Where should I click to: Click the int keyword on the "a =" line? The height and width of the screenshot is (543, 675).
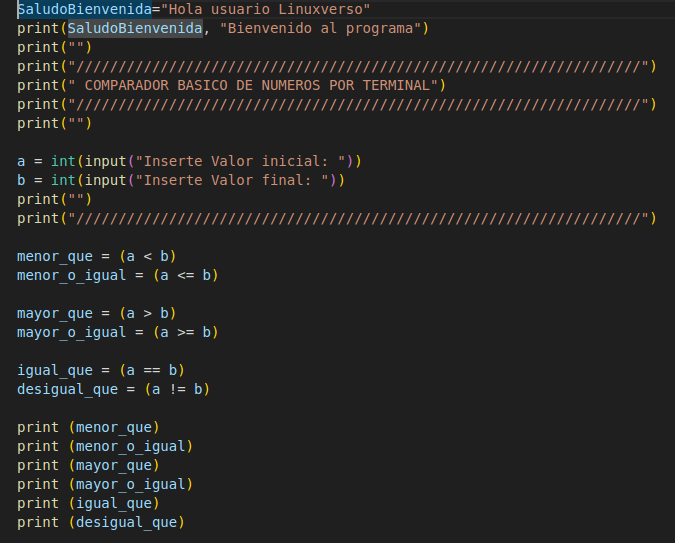63,161
